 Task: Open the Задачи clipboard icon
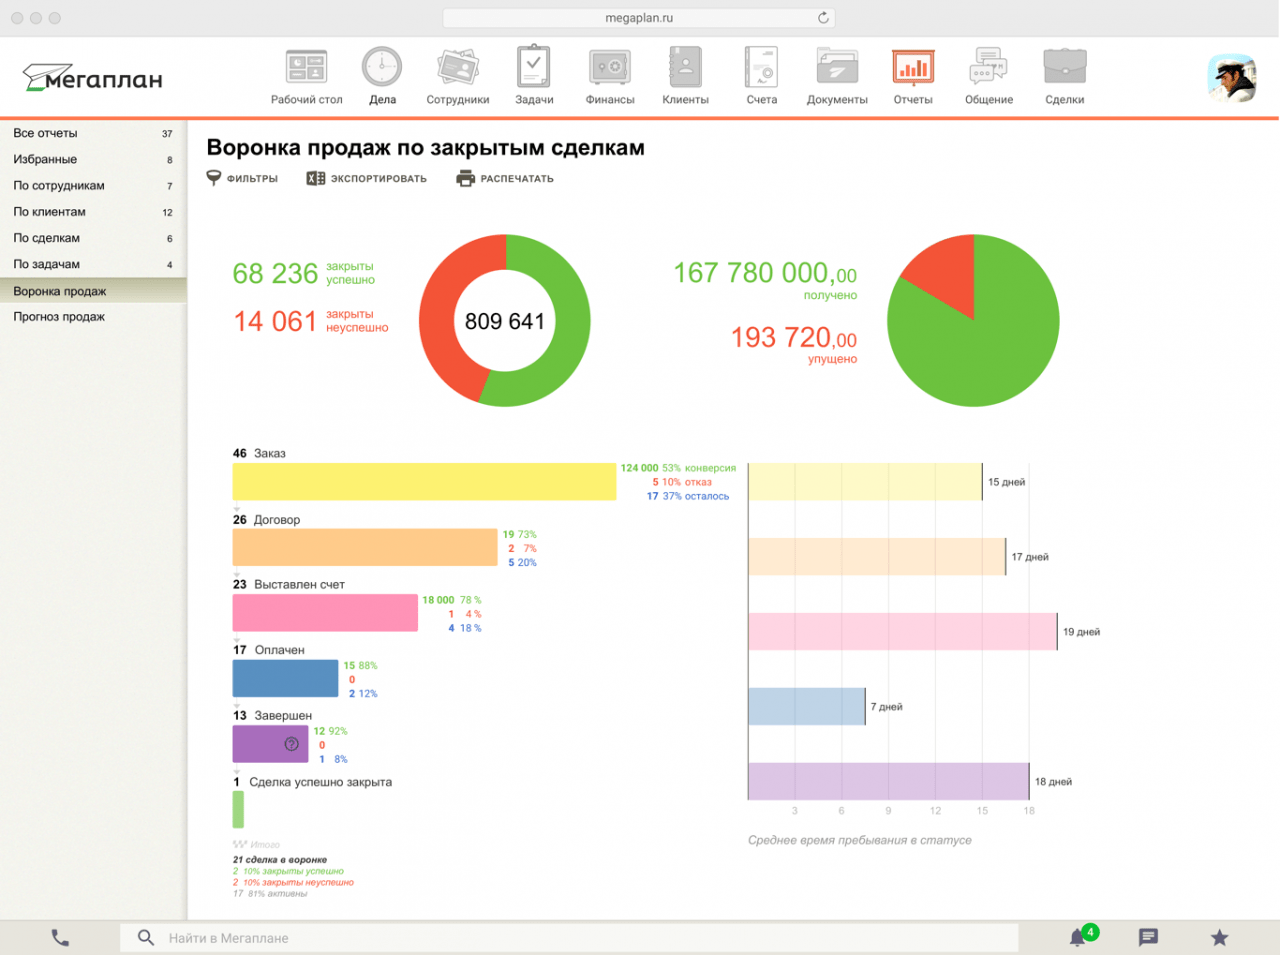pos(534,67)
